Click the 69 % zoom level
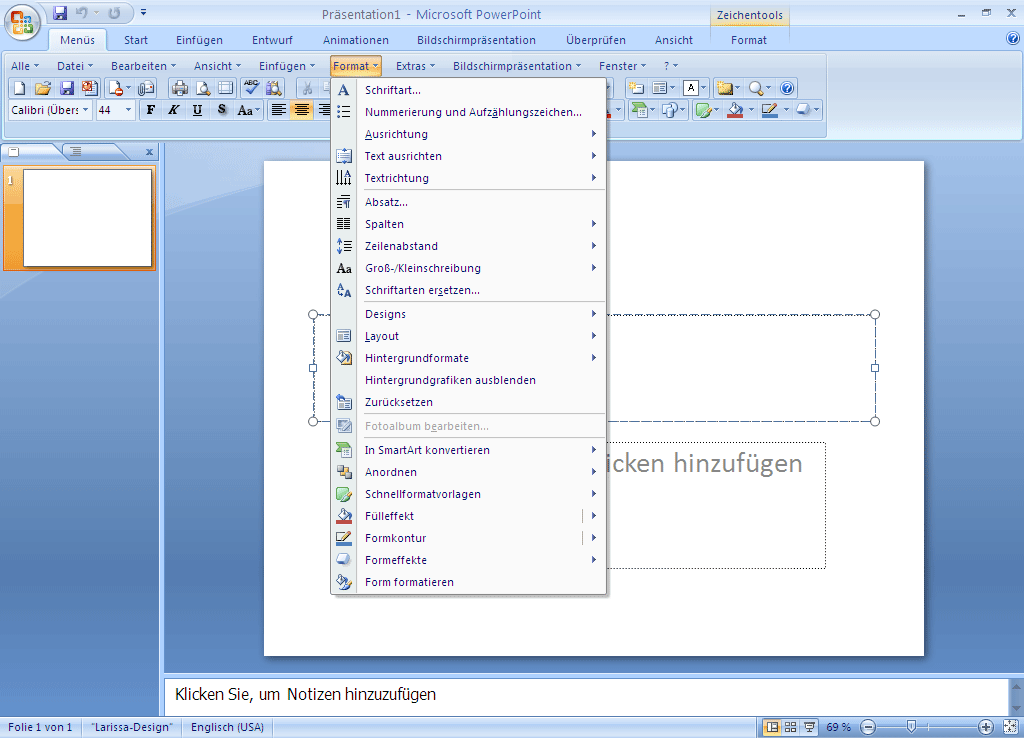 pyautogui.click(x=839, y=727)
